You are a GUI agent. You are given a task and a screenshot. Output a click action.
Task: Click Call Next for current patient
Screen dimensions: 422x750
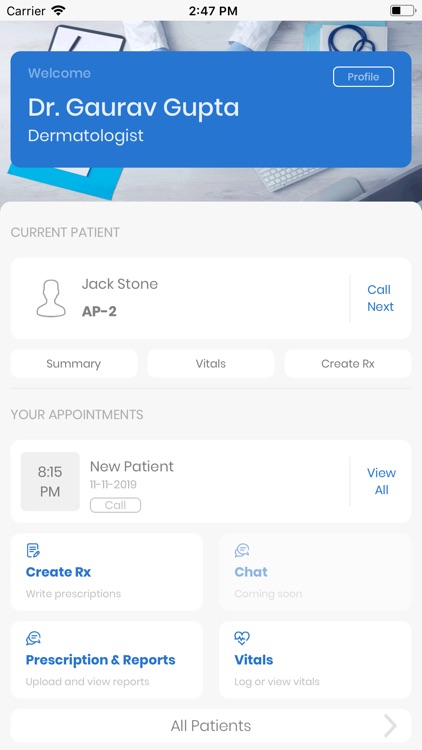pos(380,298)
